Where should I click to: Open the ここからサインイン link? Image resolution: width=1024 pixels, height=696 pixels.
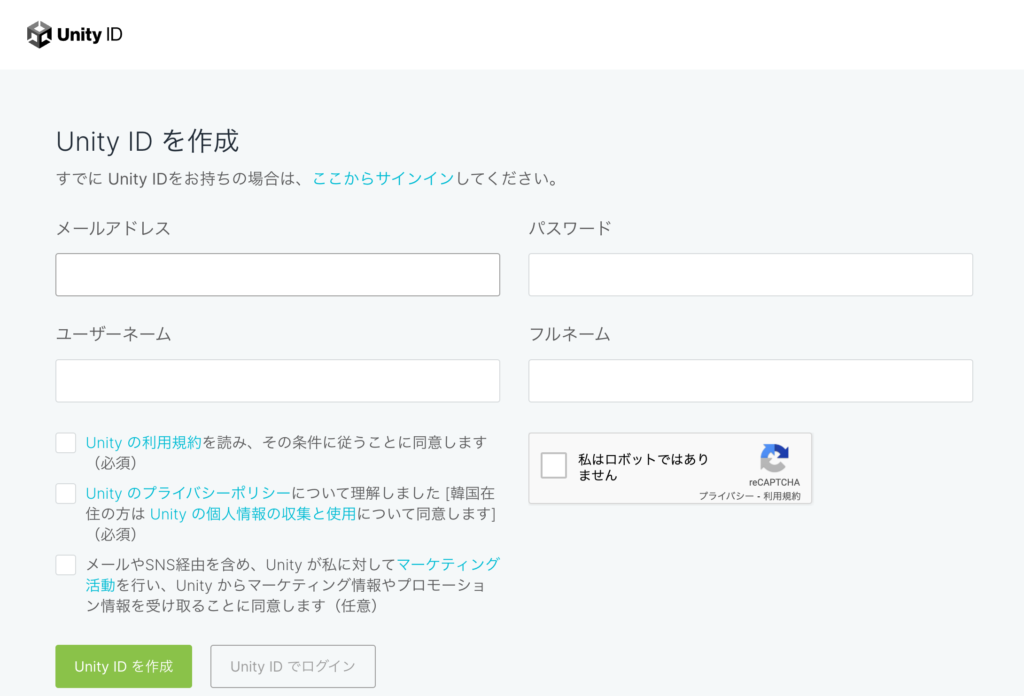point(383,178)
